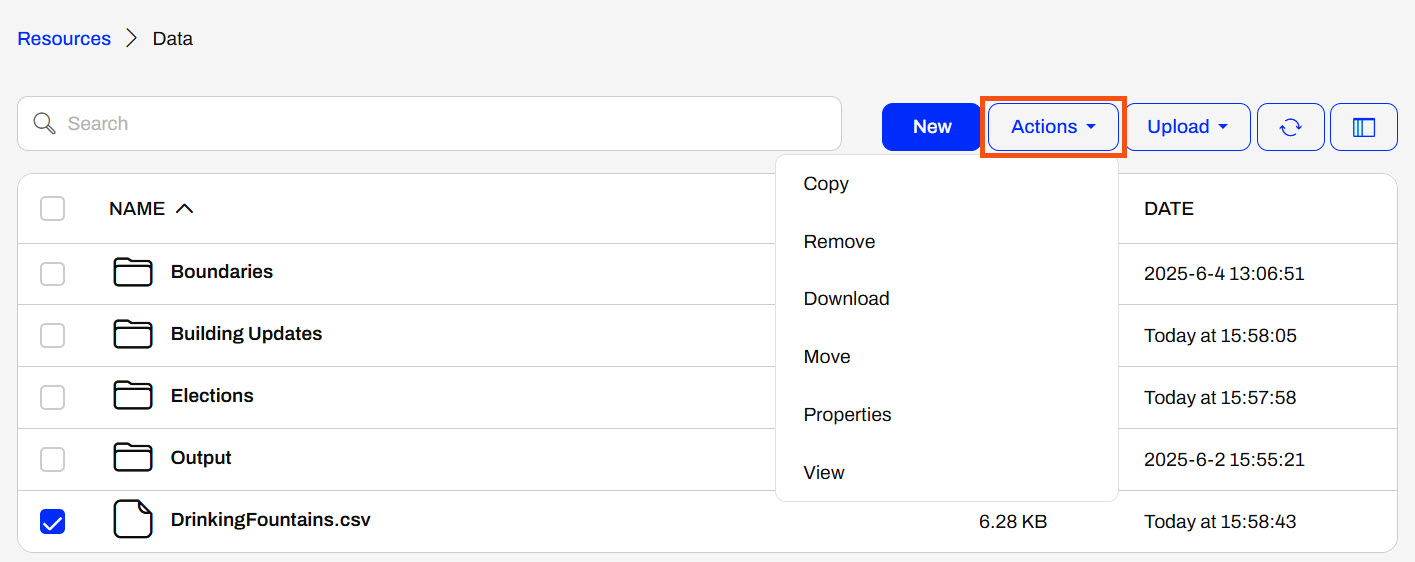Click the column layout view icon
Screen dimensions: 1415x562
pos(1363,127)
